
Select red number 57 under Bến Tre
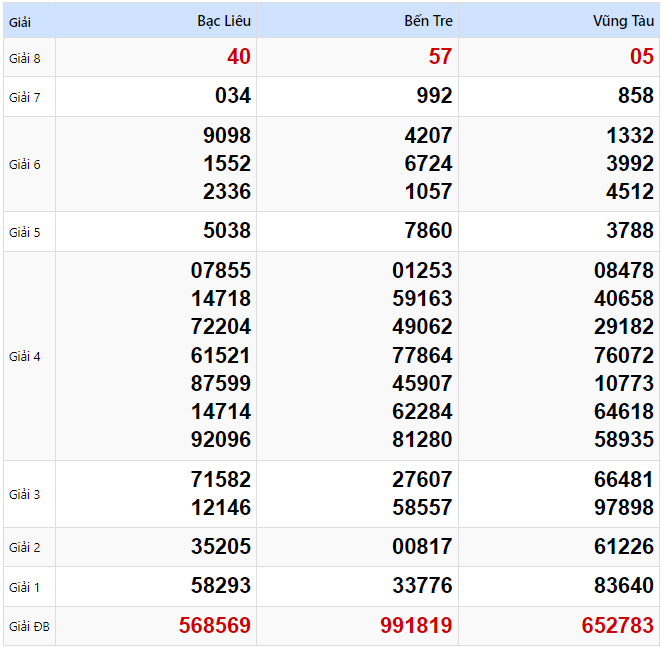click(x=440, y=57)
